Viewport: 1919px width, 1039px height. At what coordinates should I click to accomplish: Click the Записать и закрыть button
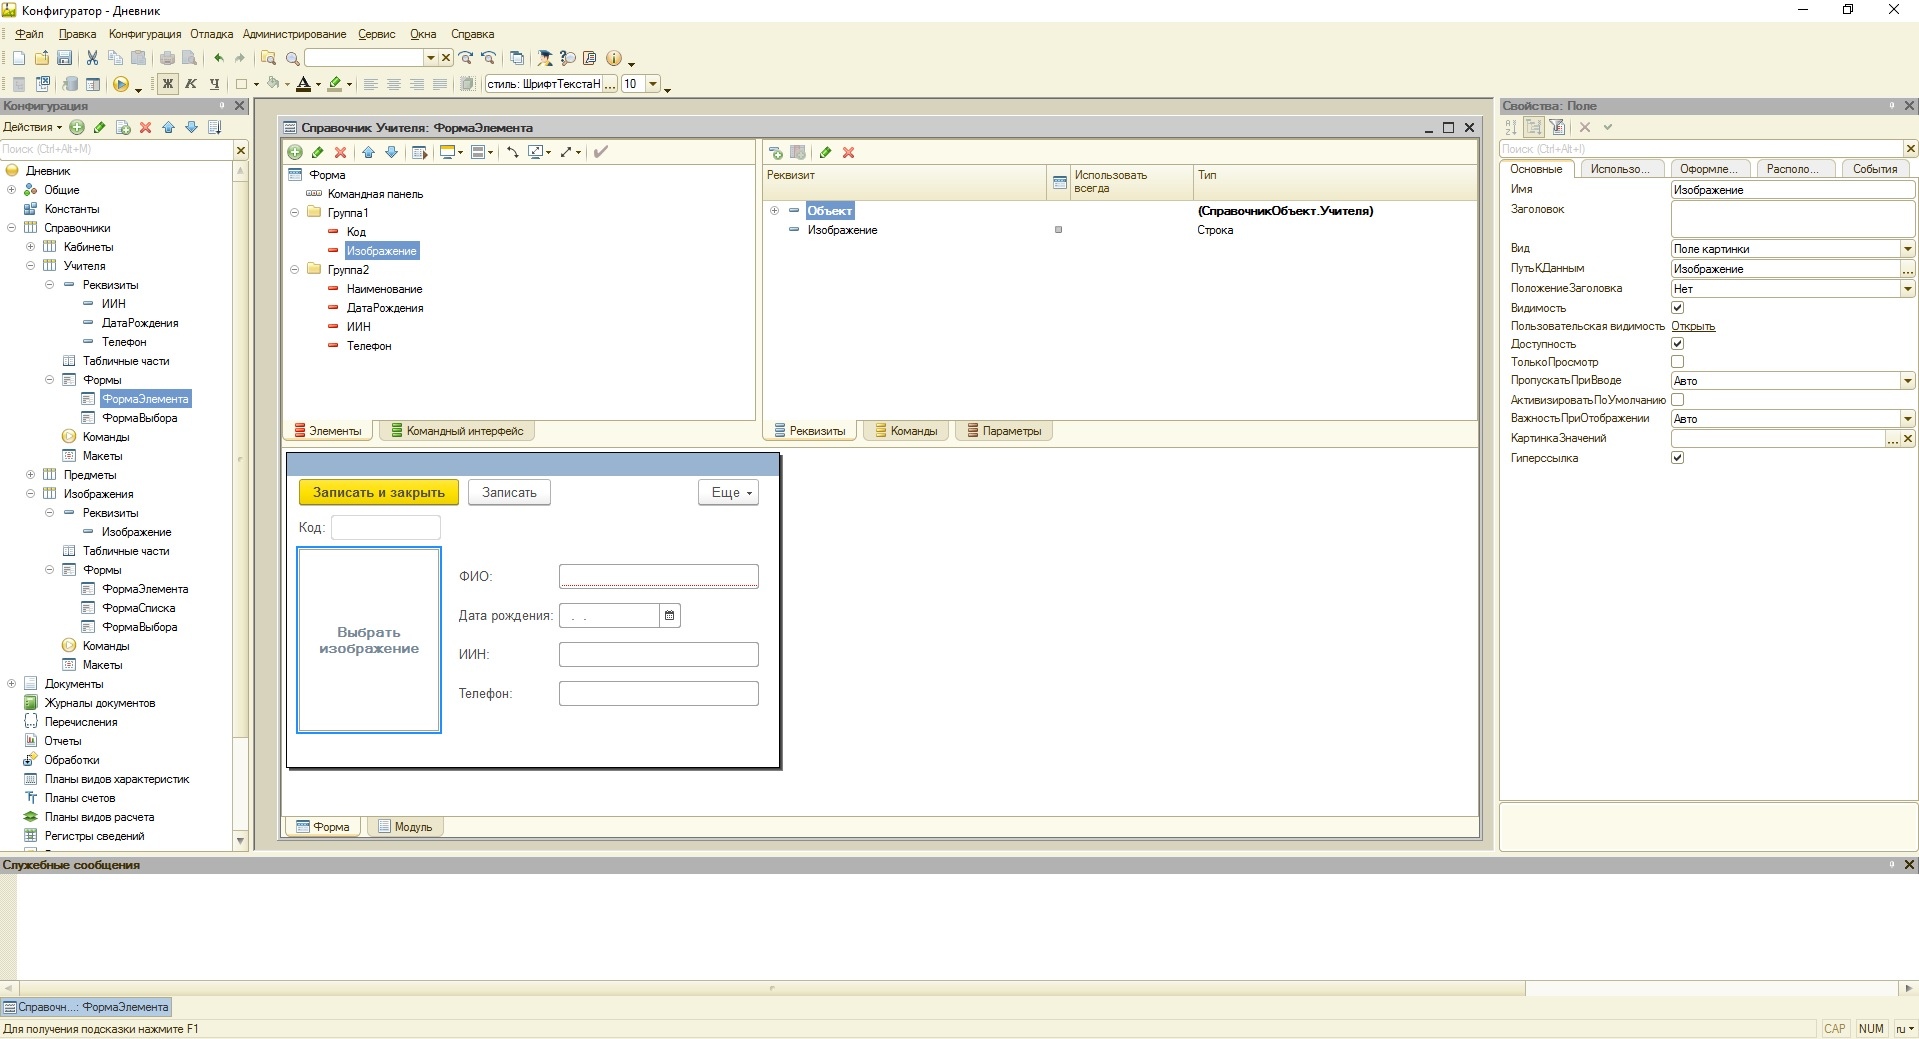(x=378, y=492)
